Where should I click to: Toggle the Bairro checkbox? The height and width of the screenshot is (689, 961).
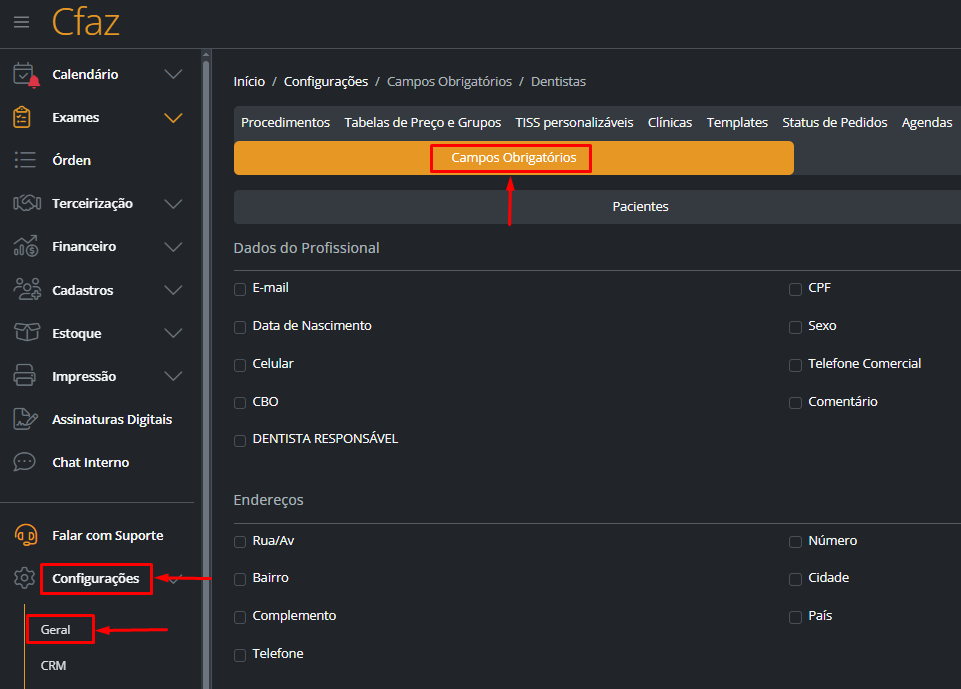[x=240, y=579]
